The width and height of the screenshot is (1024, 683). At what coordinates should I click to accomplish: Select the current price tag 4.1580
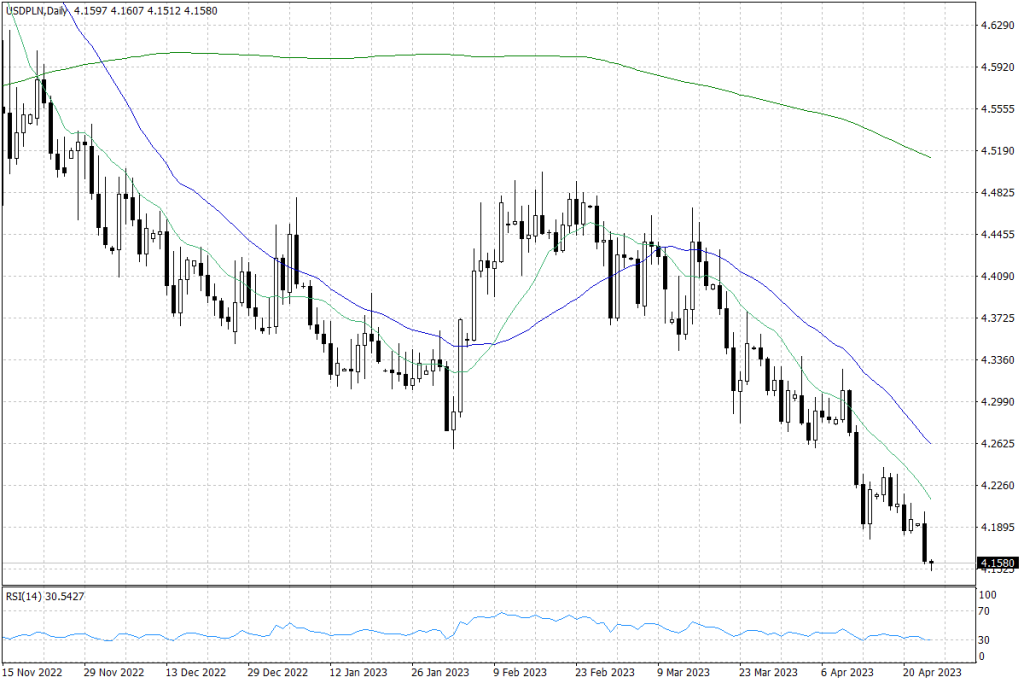click(1000, 563)
